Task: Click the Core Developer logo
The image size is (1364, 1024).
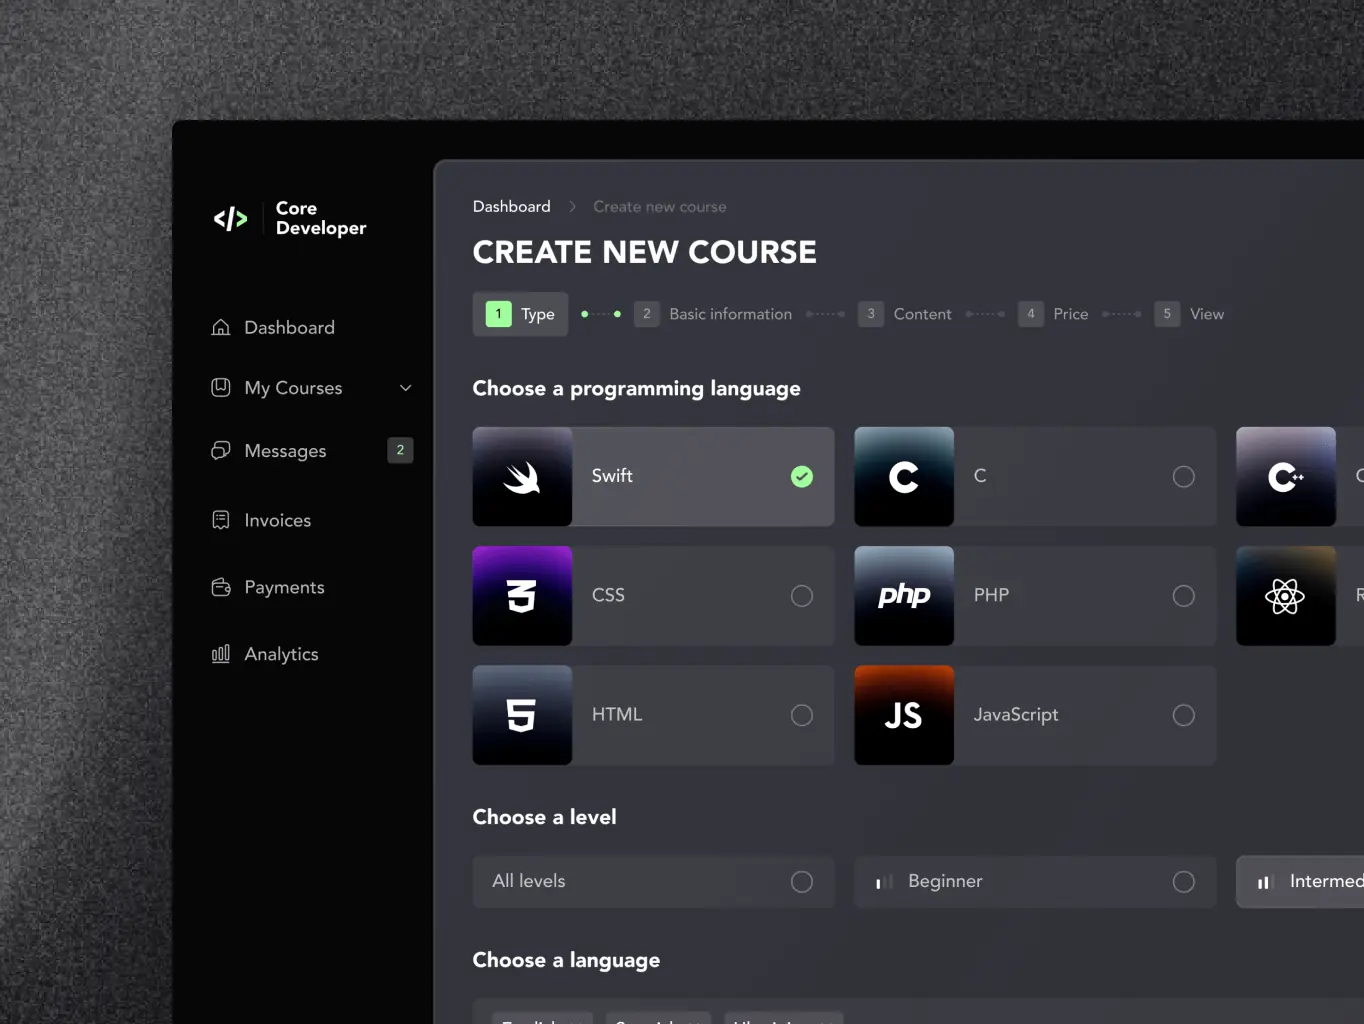Action: (290, 219)
